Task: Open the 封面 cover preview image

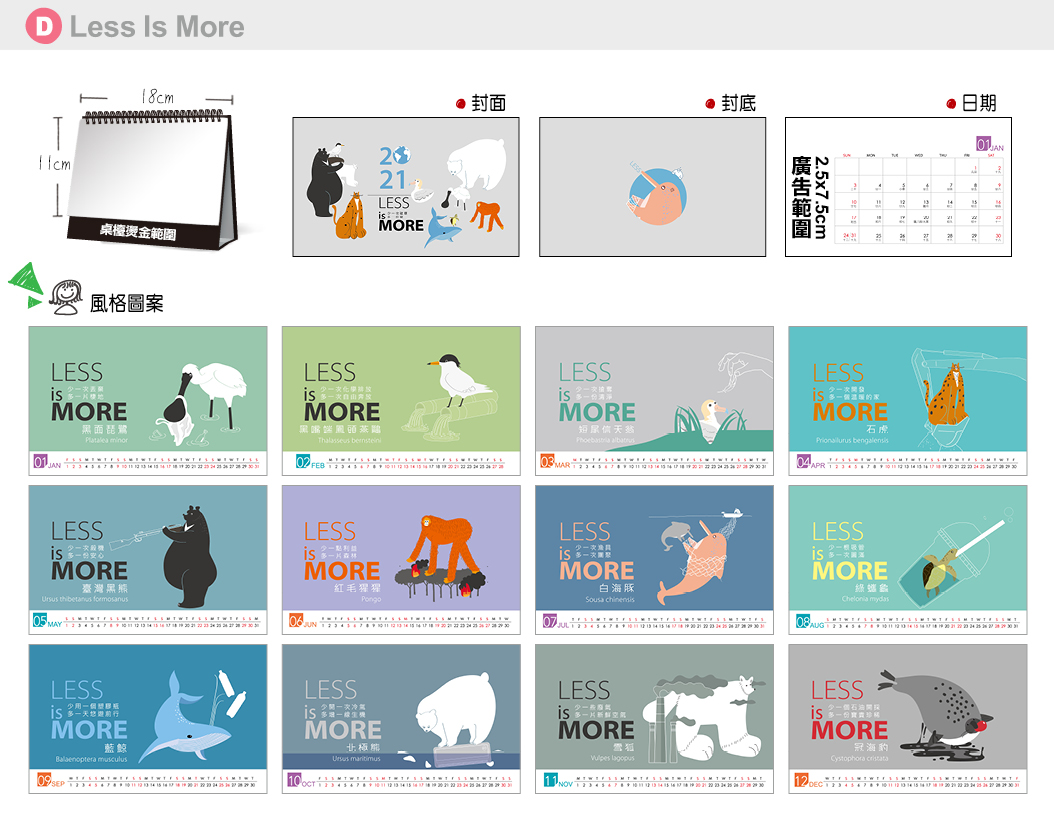Action: (x=406, y=187)
